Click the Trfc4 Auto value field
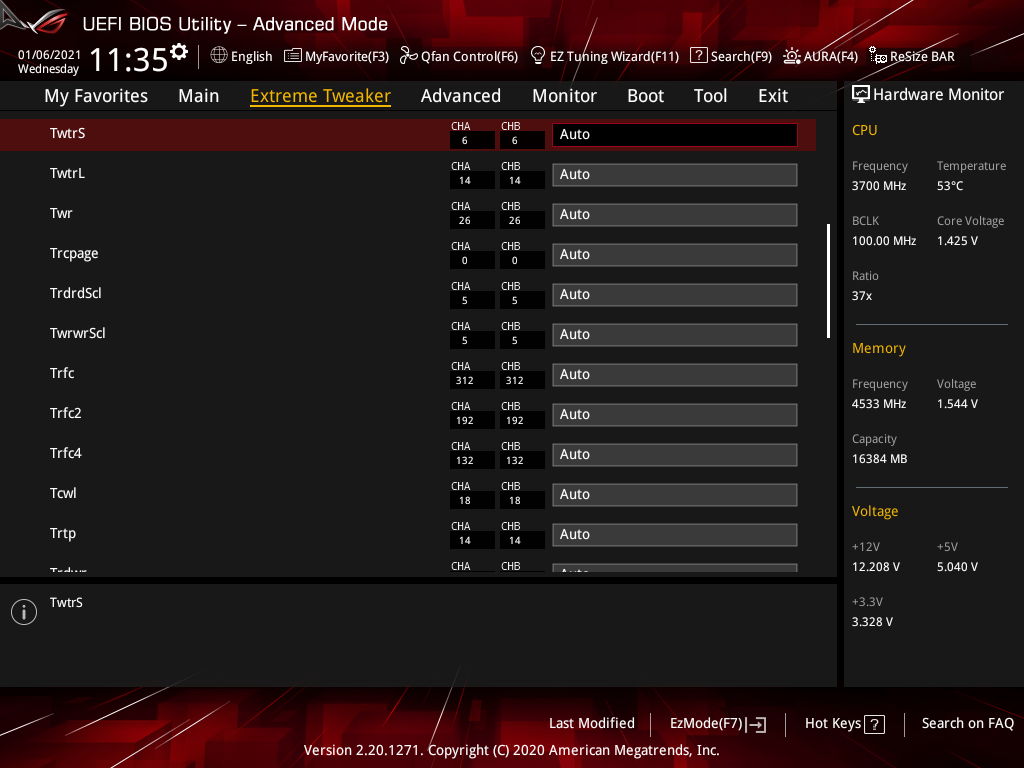 675,455
